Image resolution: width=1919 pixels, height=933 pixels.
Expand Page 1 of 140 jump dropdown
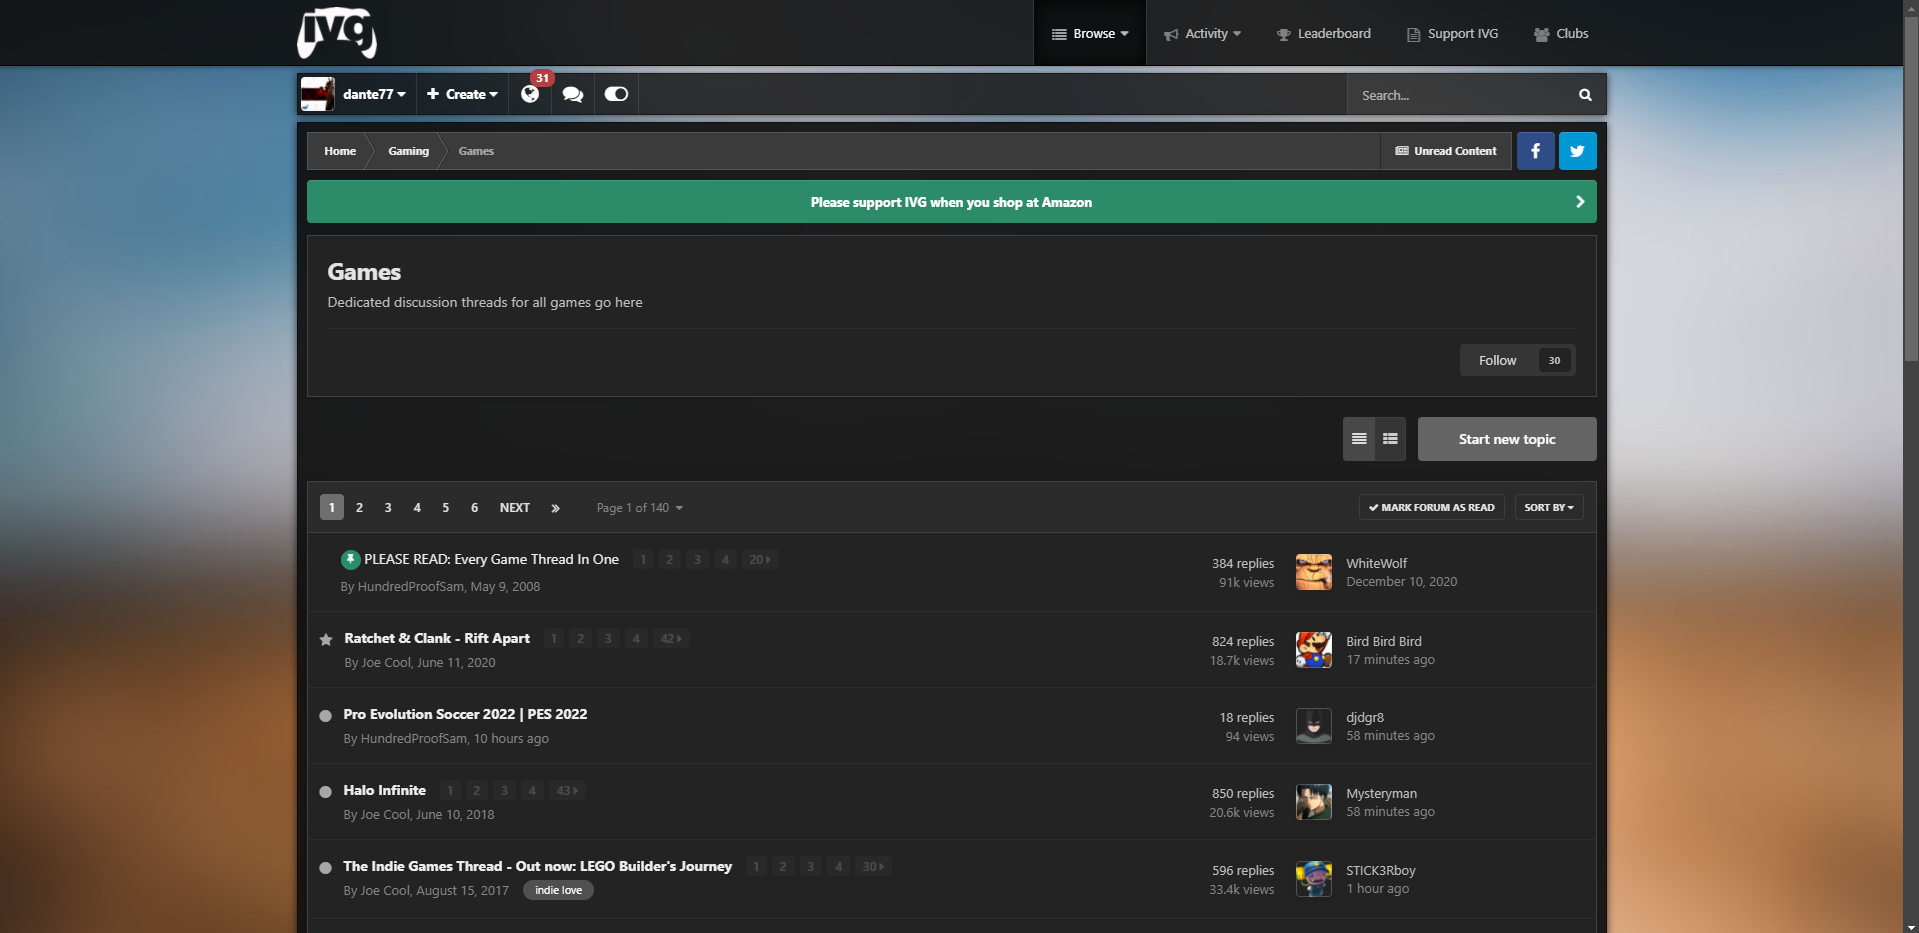click(x=640, y=508)
